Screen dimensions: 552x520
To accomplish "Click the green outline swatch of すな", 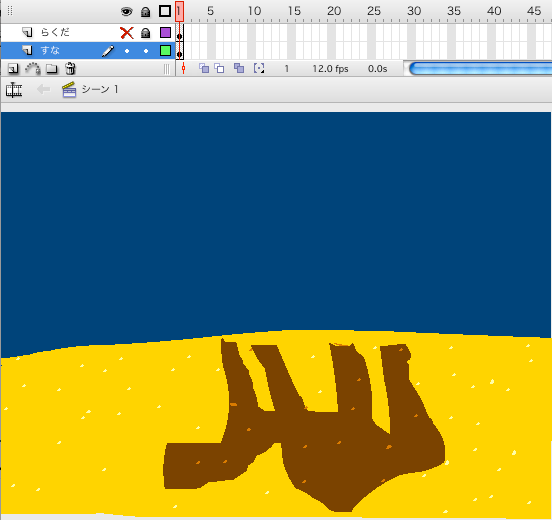I will 165,50.
